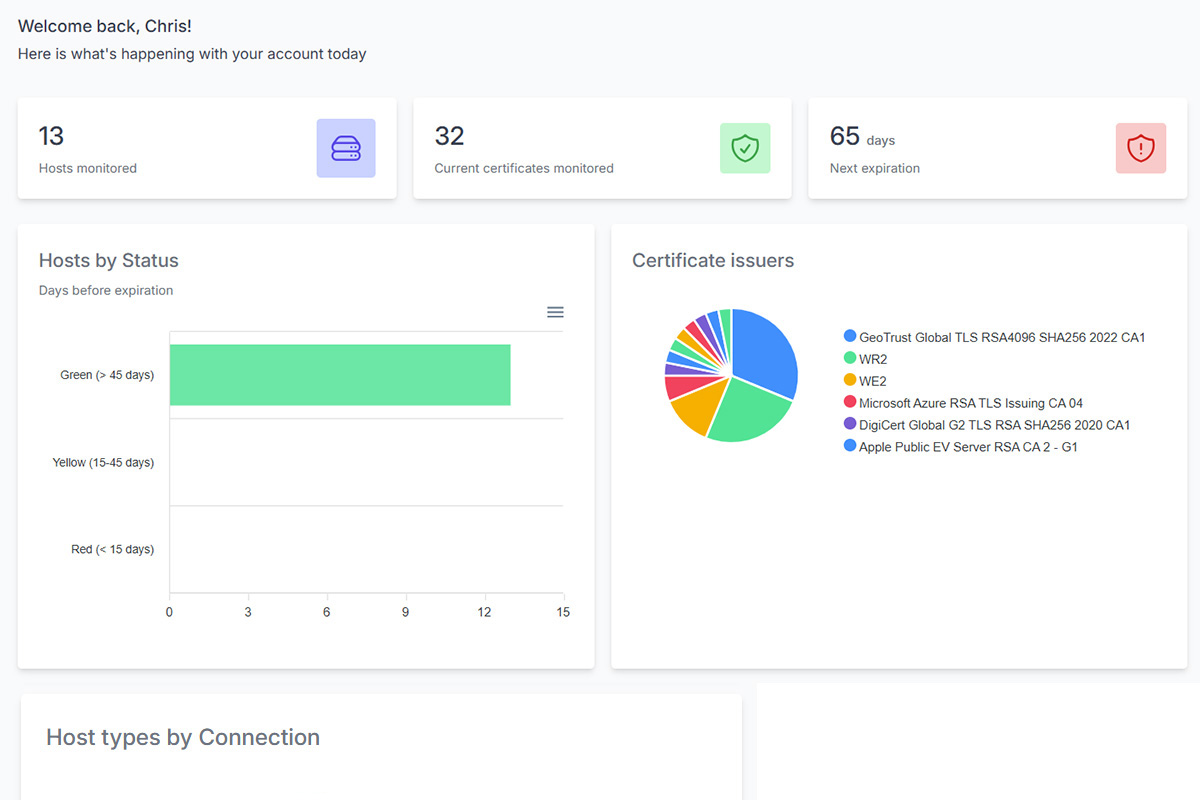Click the Red (< 15 days) axis label
Image resolution: width=1200 pixels, height=800 pixels.
click(112, 549)
